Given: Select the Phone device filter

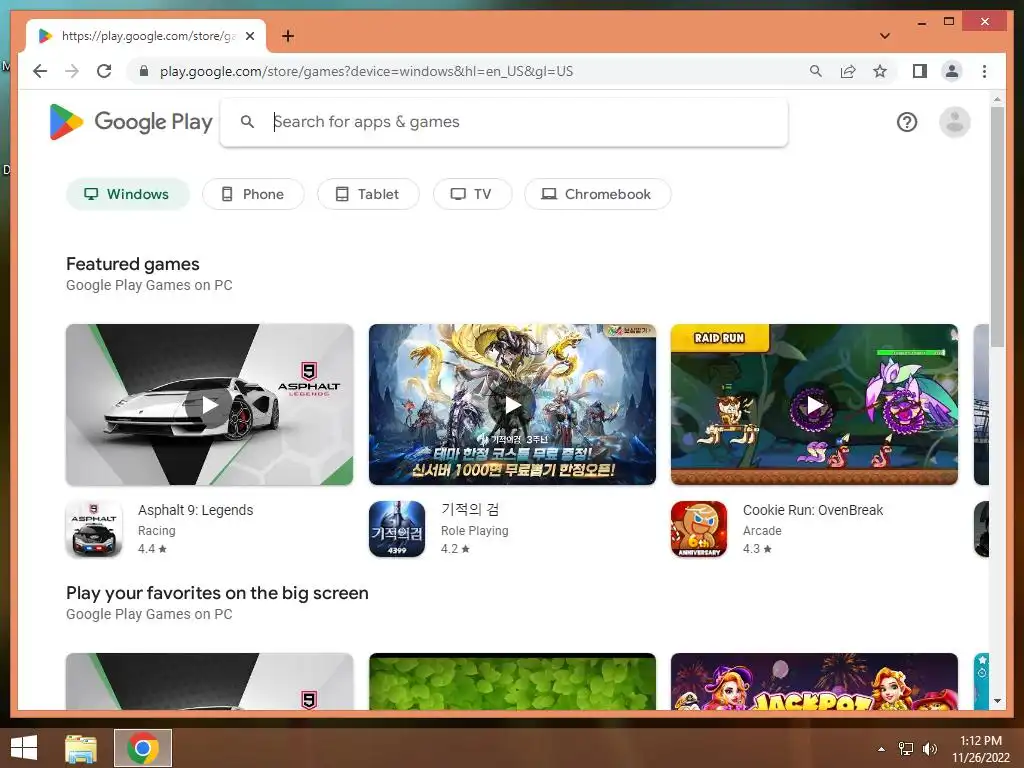Looking at the screenshot, I should coord(253,194).
